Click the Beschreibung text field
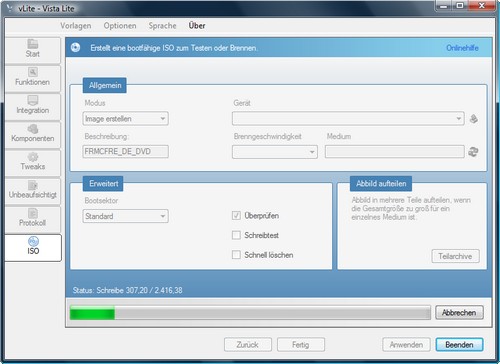Screen dimensions: 500x364 click(125, 152)
